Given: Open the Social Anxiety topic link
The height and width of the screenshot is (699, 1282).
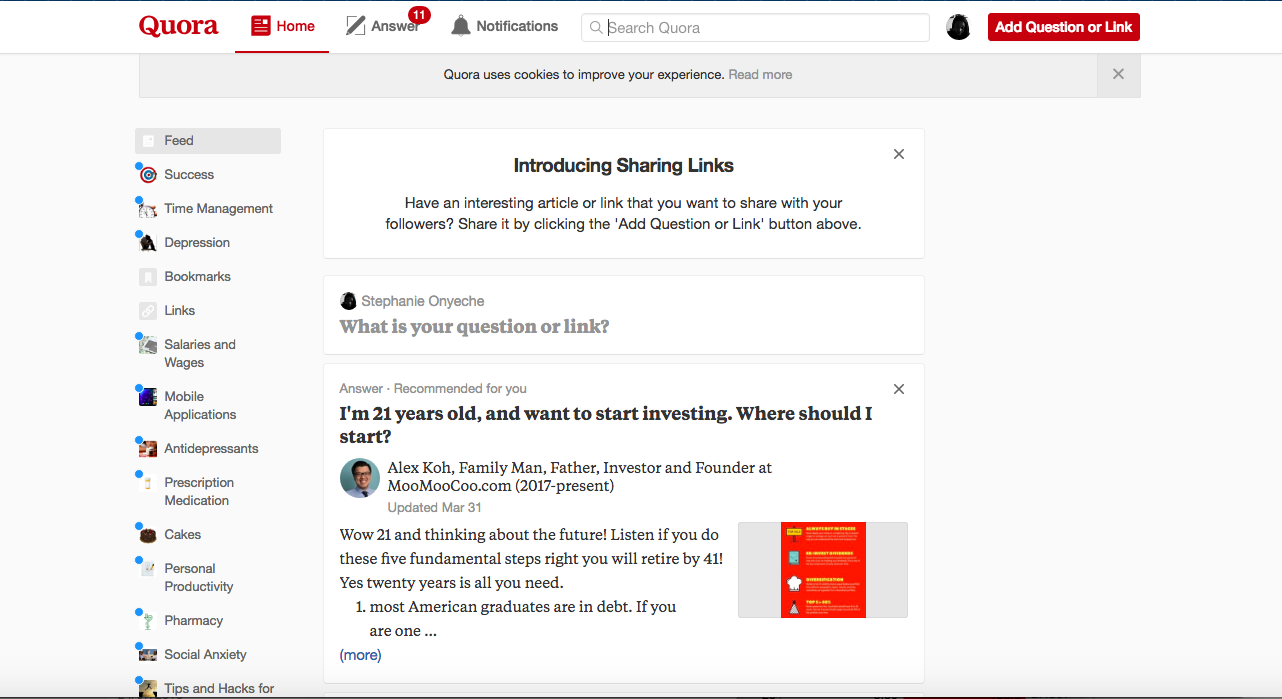Looking at the screenshot, I should [205, 655].
